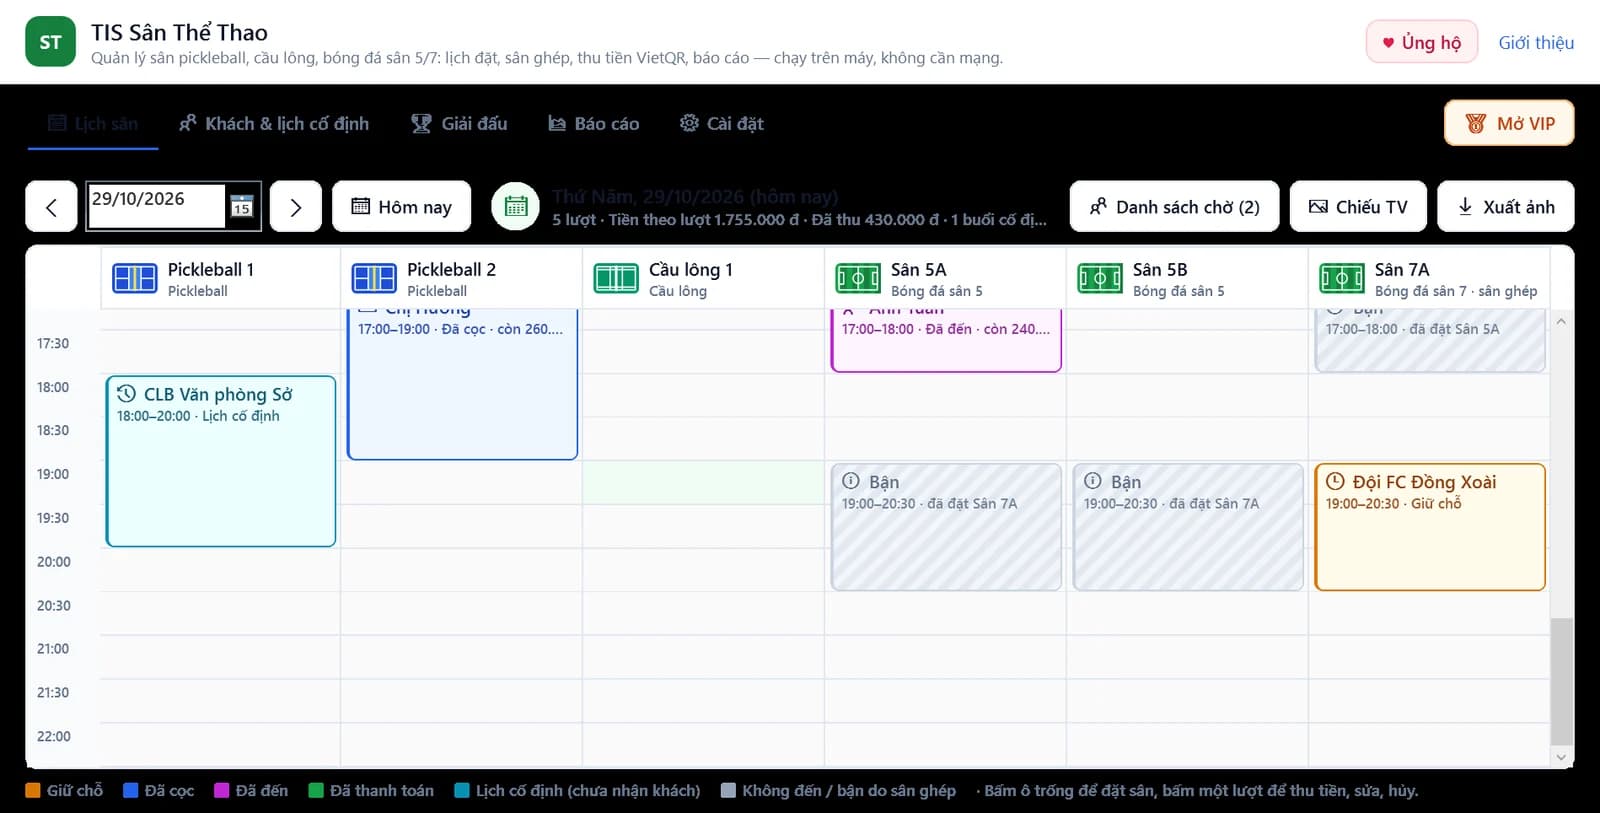Click the green calendar summary icon

[516, 206]
